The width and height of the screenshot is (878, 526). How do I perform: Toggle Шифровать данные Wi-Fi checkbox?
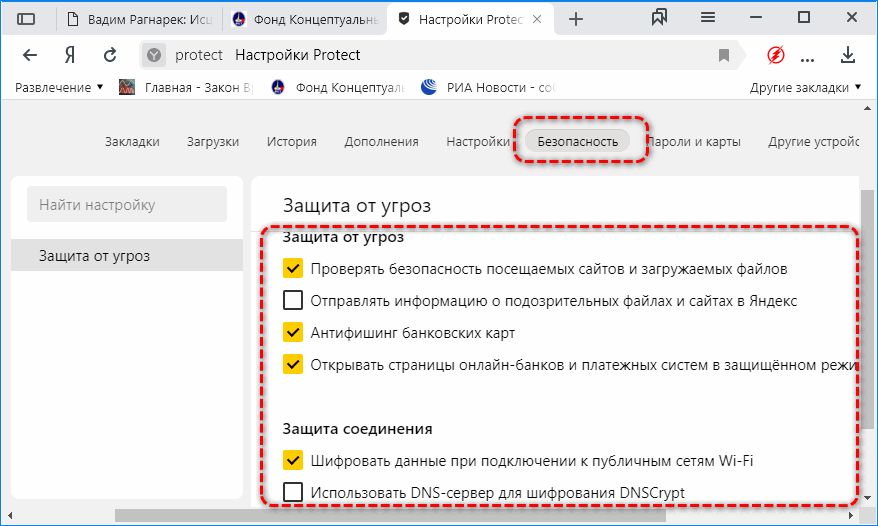coord(293,460)
